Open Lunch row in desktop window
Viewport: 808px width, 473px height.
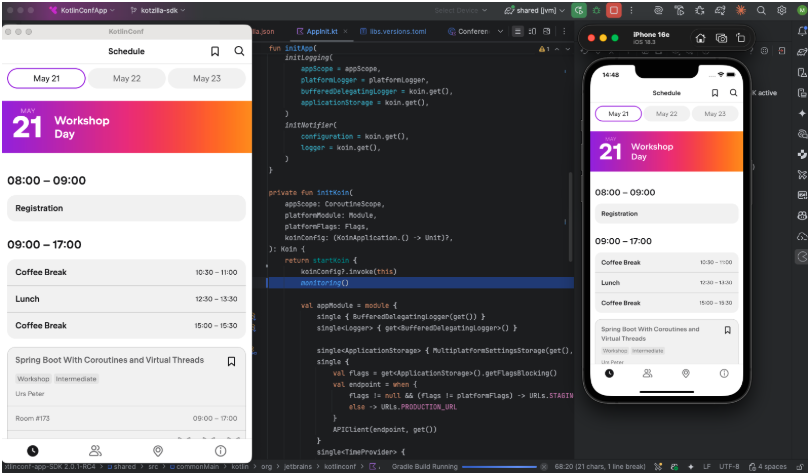[x=126, y=299]
